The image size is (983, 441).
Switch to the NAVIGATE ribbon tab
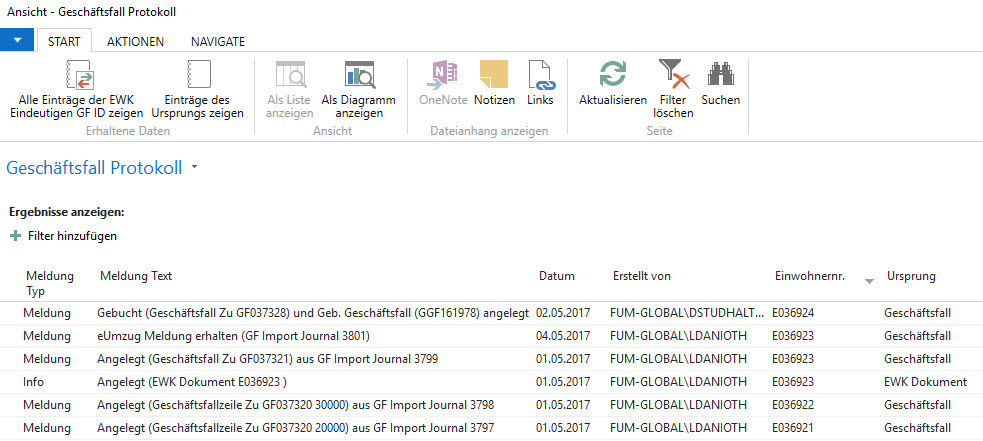tap(218, 41)
